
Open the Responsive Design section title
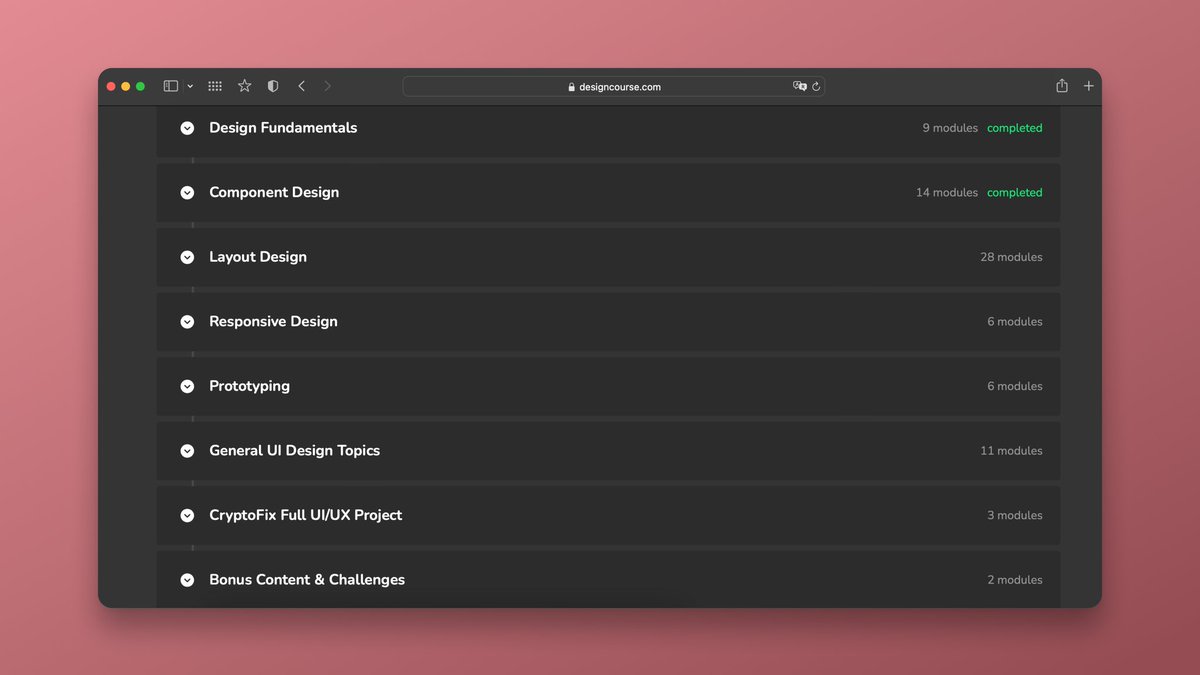pos(273,321)
